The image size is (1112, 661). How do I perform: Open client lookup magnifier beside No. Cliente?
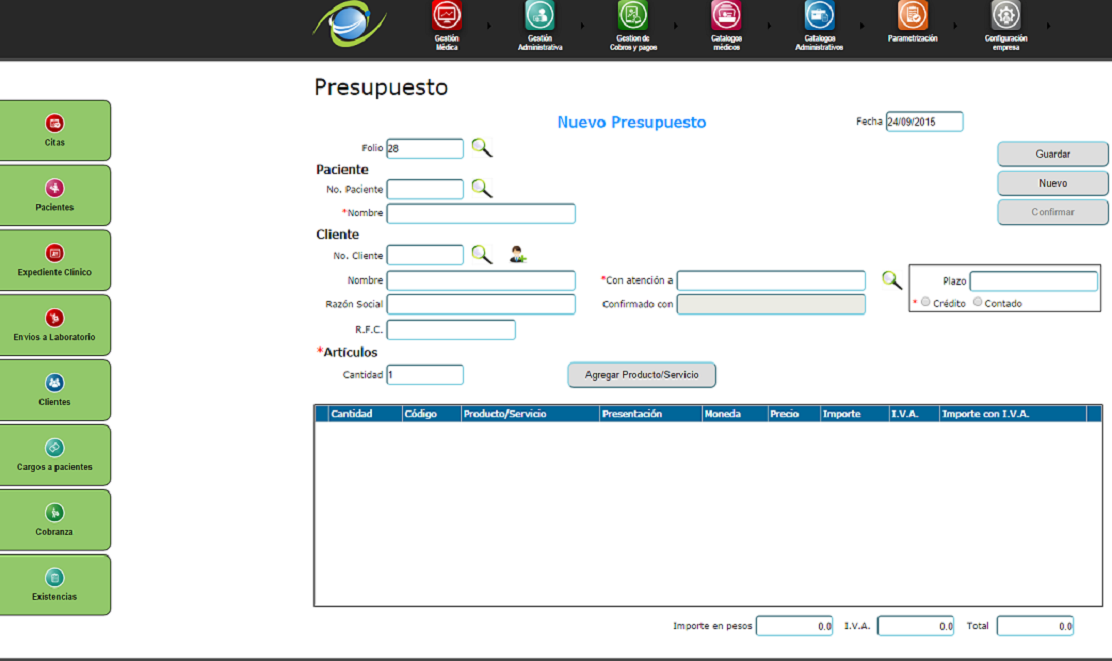[x=482, y=255]
